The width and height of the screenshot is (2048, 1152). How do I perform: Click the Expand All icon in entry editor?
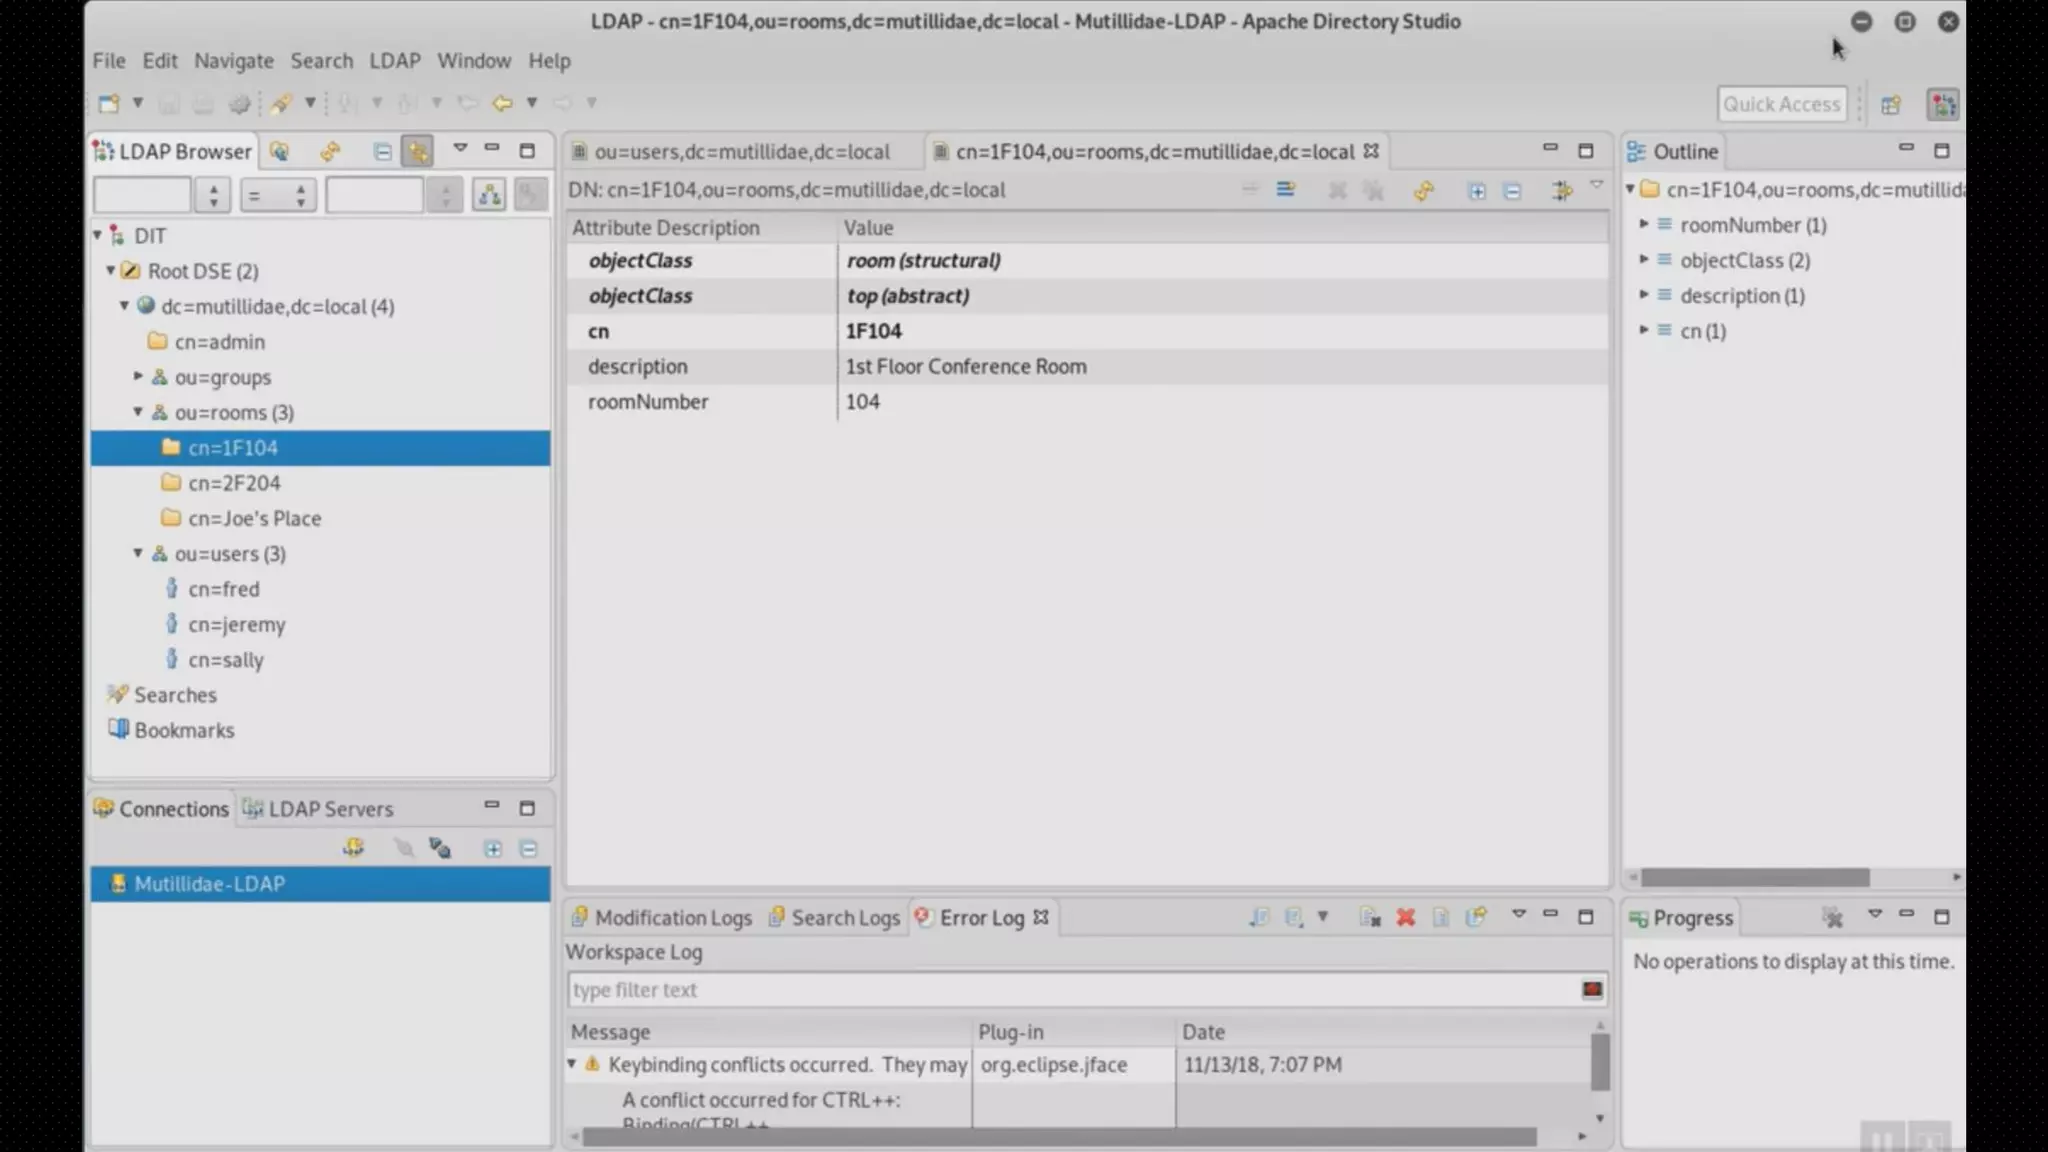(1476, 190)
